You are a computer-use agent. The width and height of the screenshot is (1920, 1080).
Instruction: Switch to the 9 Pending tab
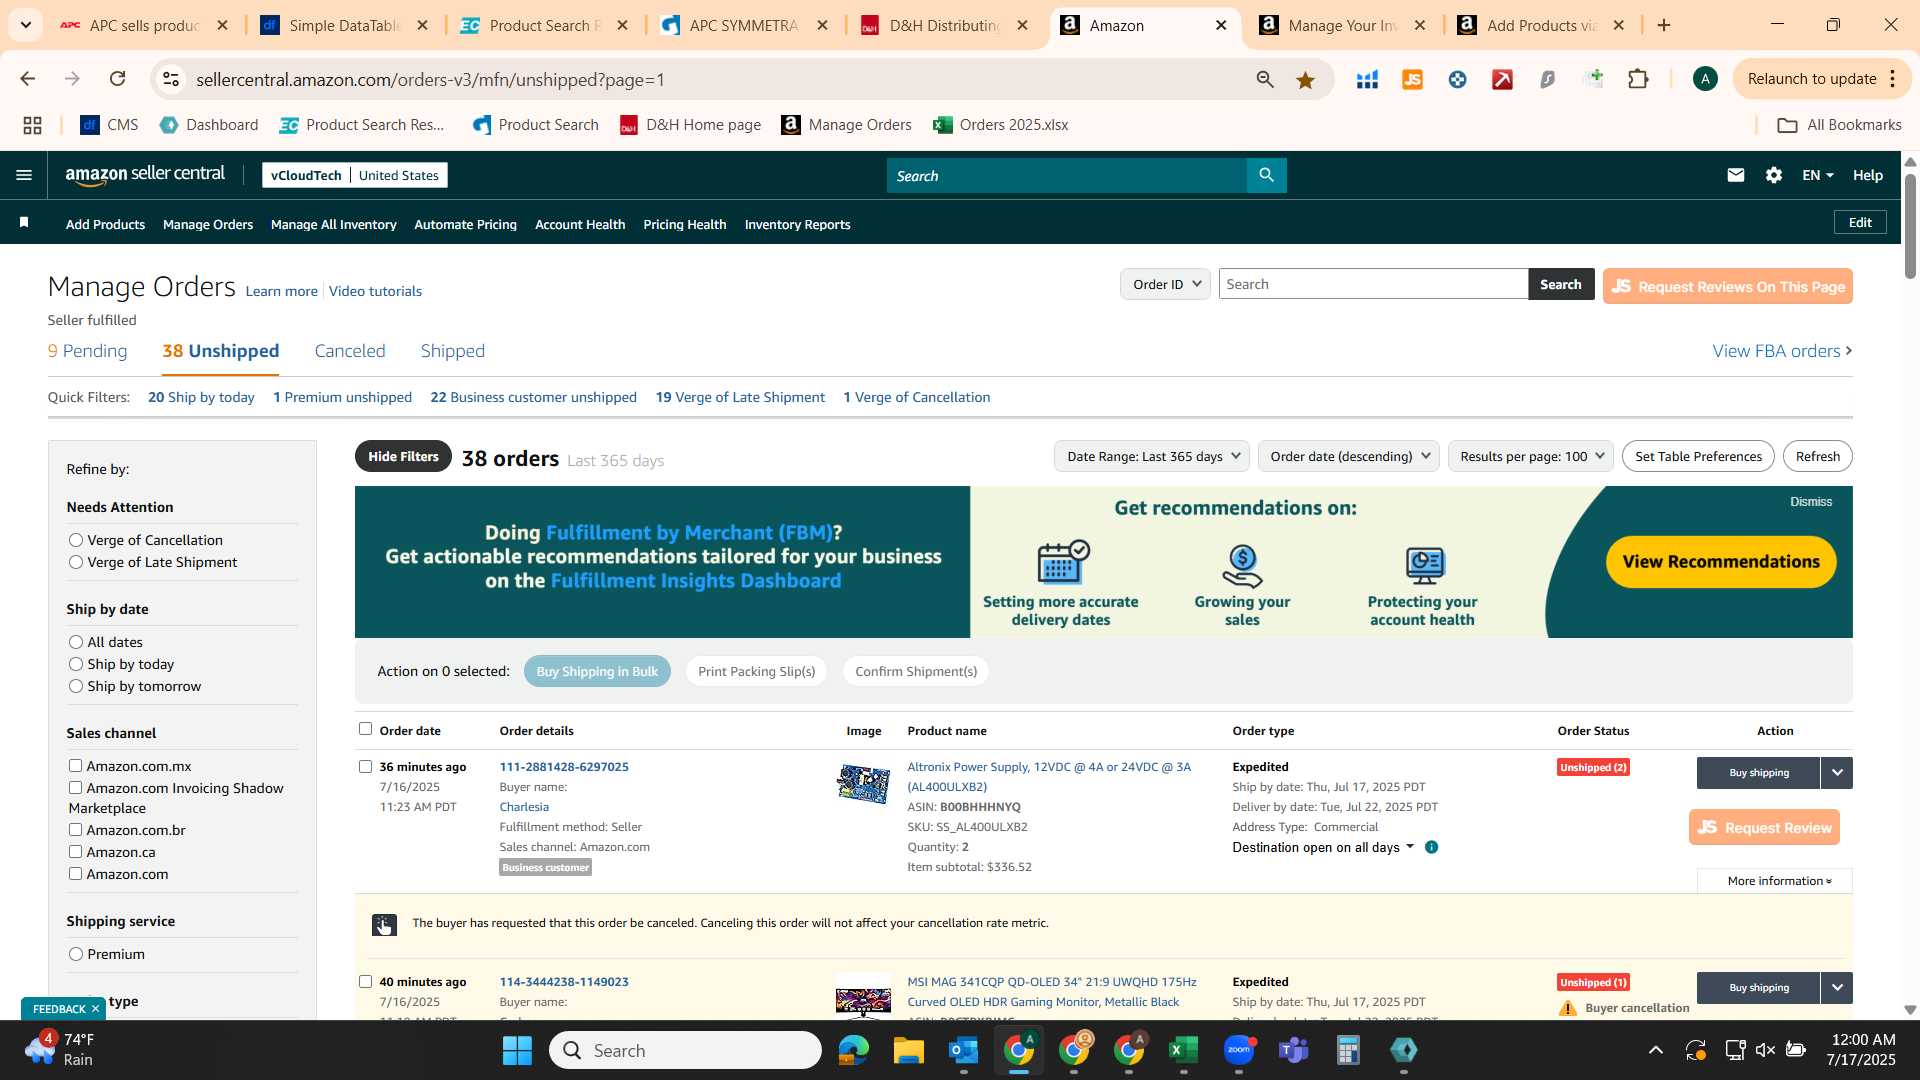pos(88,351)
